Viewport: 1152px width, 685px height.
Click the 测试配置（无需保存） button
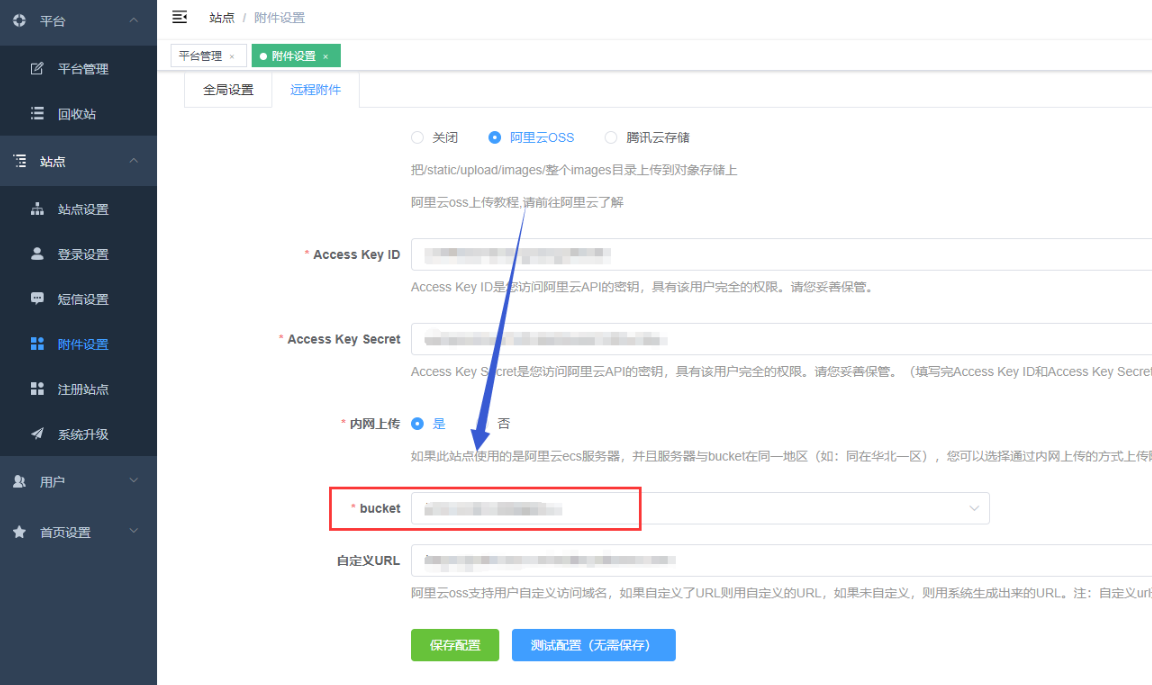[x=593, y=645]
